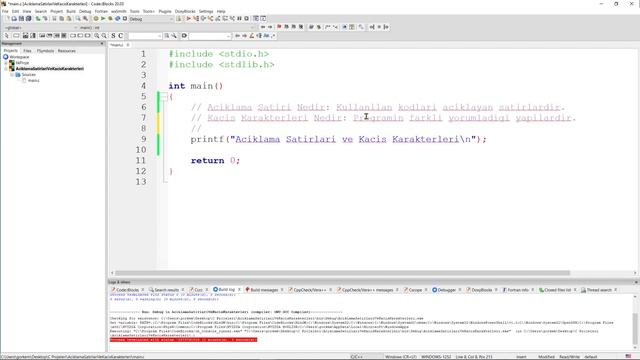
Task: Open the Plugins menu
Action: tap(165, 11)
